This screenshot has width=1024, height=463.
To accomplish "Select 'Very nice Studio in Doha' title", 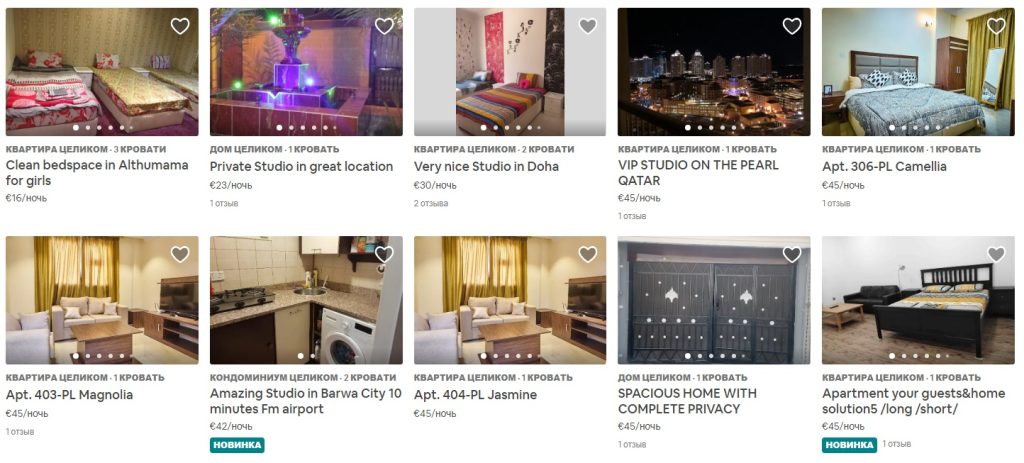I will 487,167.
